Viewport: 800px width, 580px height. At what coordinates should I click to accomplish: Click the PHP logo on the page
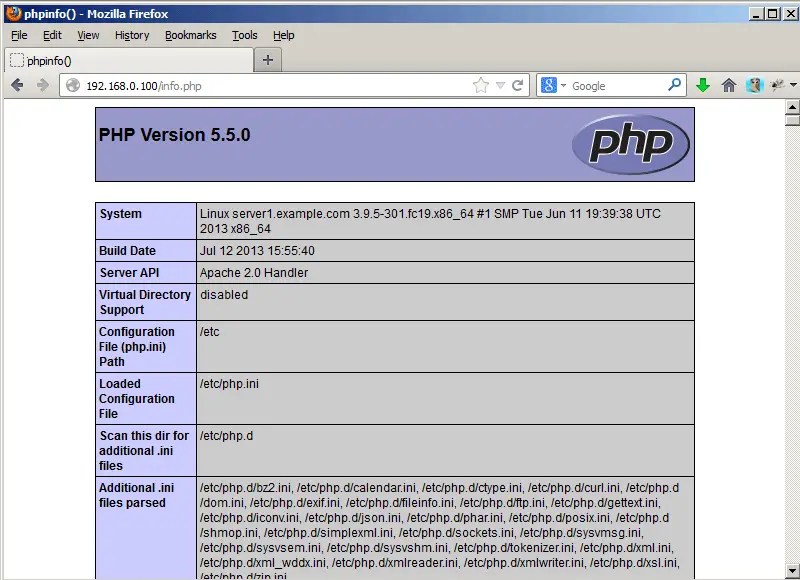[x=631, y=144]
